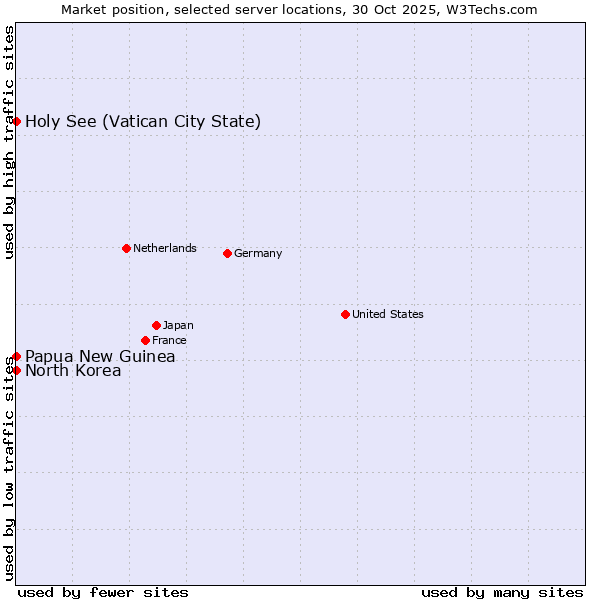Click the "used by fewer sites" axis label

pos(103,592)
